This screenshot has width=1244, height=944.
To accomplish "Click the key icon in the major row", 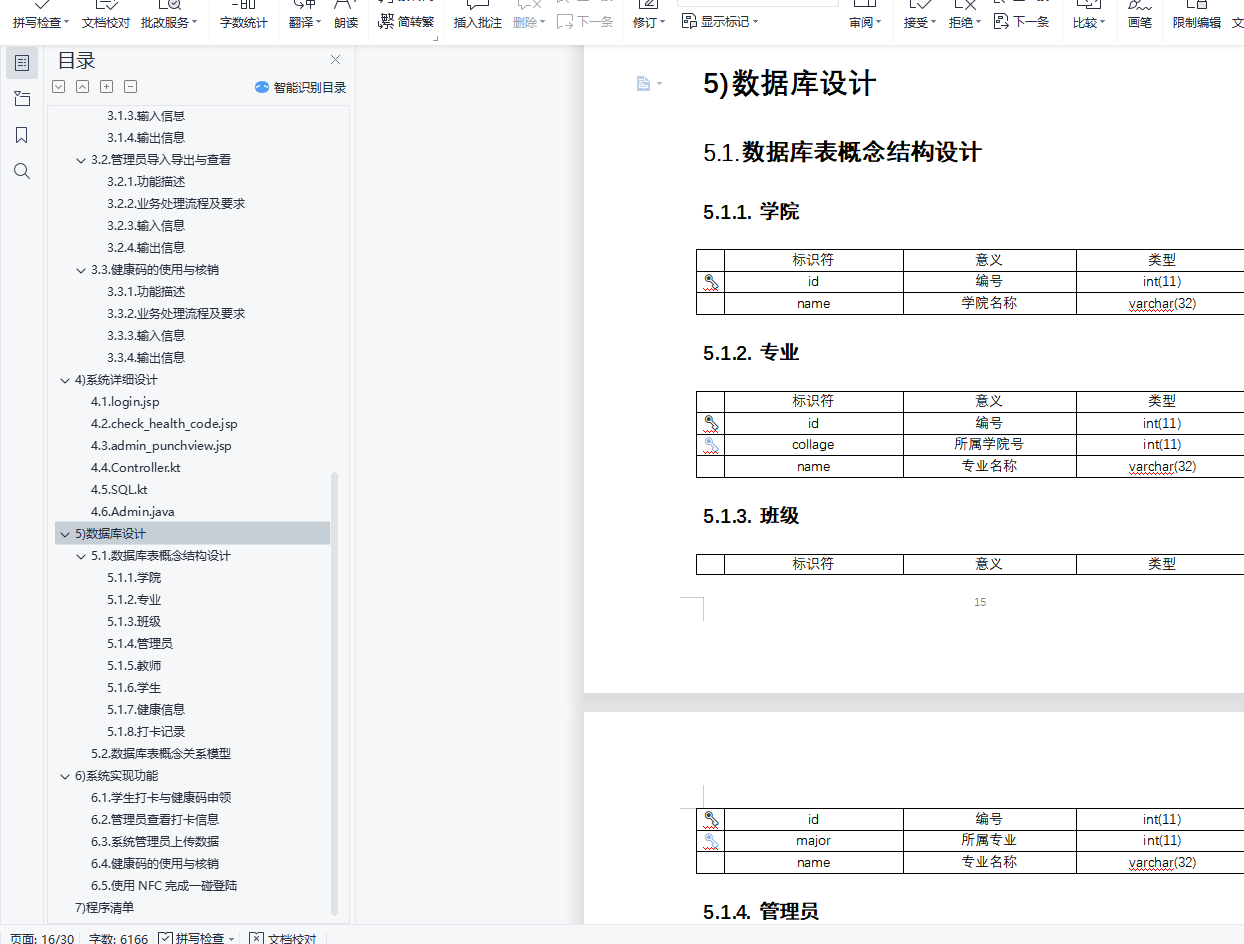I will coord(711,841).
